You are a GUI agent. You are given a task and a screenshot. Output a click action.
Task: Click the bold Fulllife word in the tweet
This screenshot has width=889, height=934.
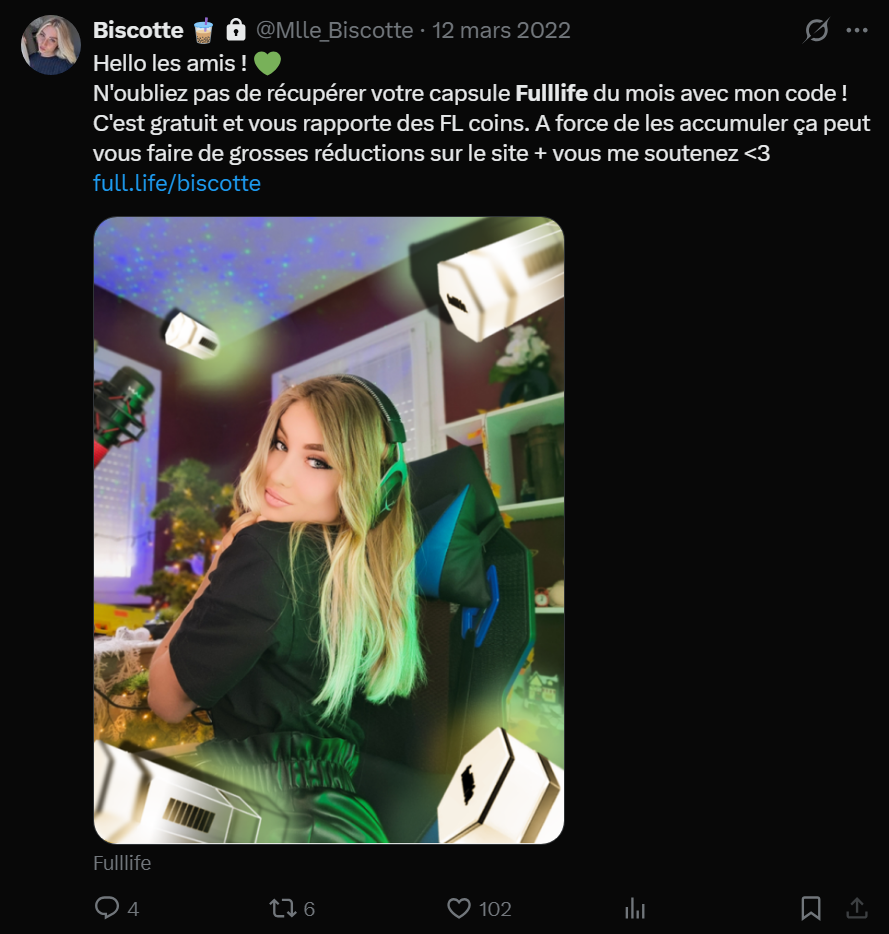pos(551,95)
